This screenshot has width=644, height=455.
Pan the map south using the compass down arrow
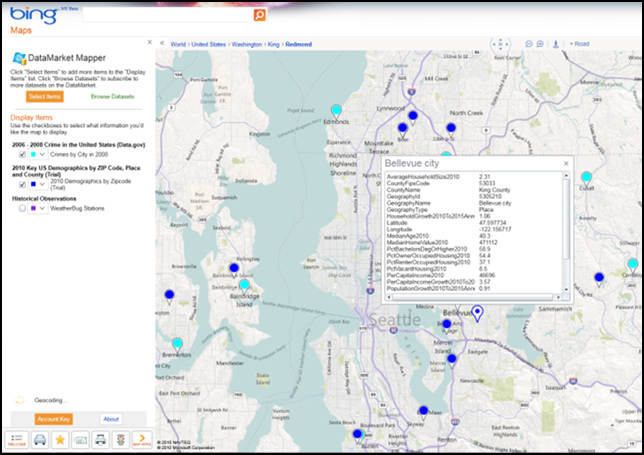pos(500,49)
